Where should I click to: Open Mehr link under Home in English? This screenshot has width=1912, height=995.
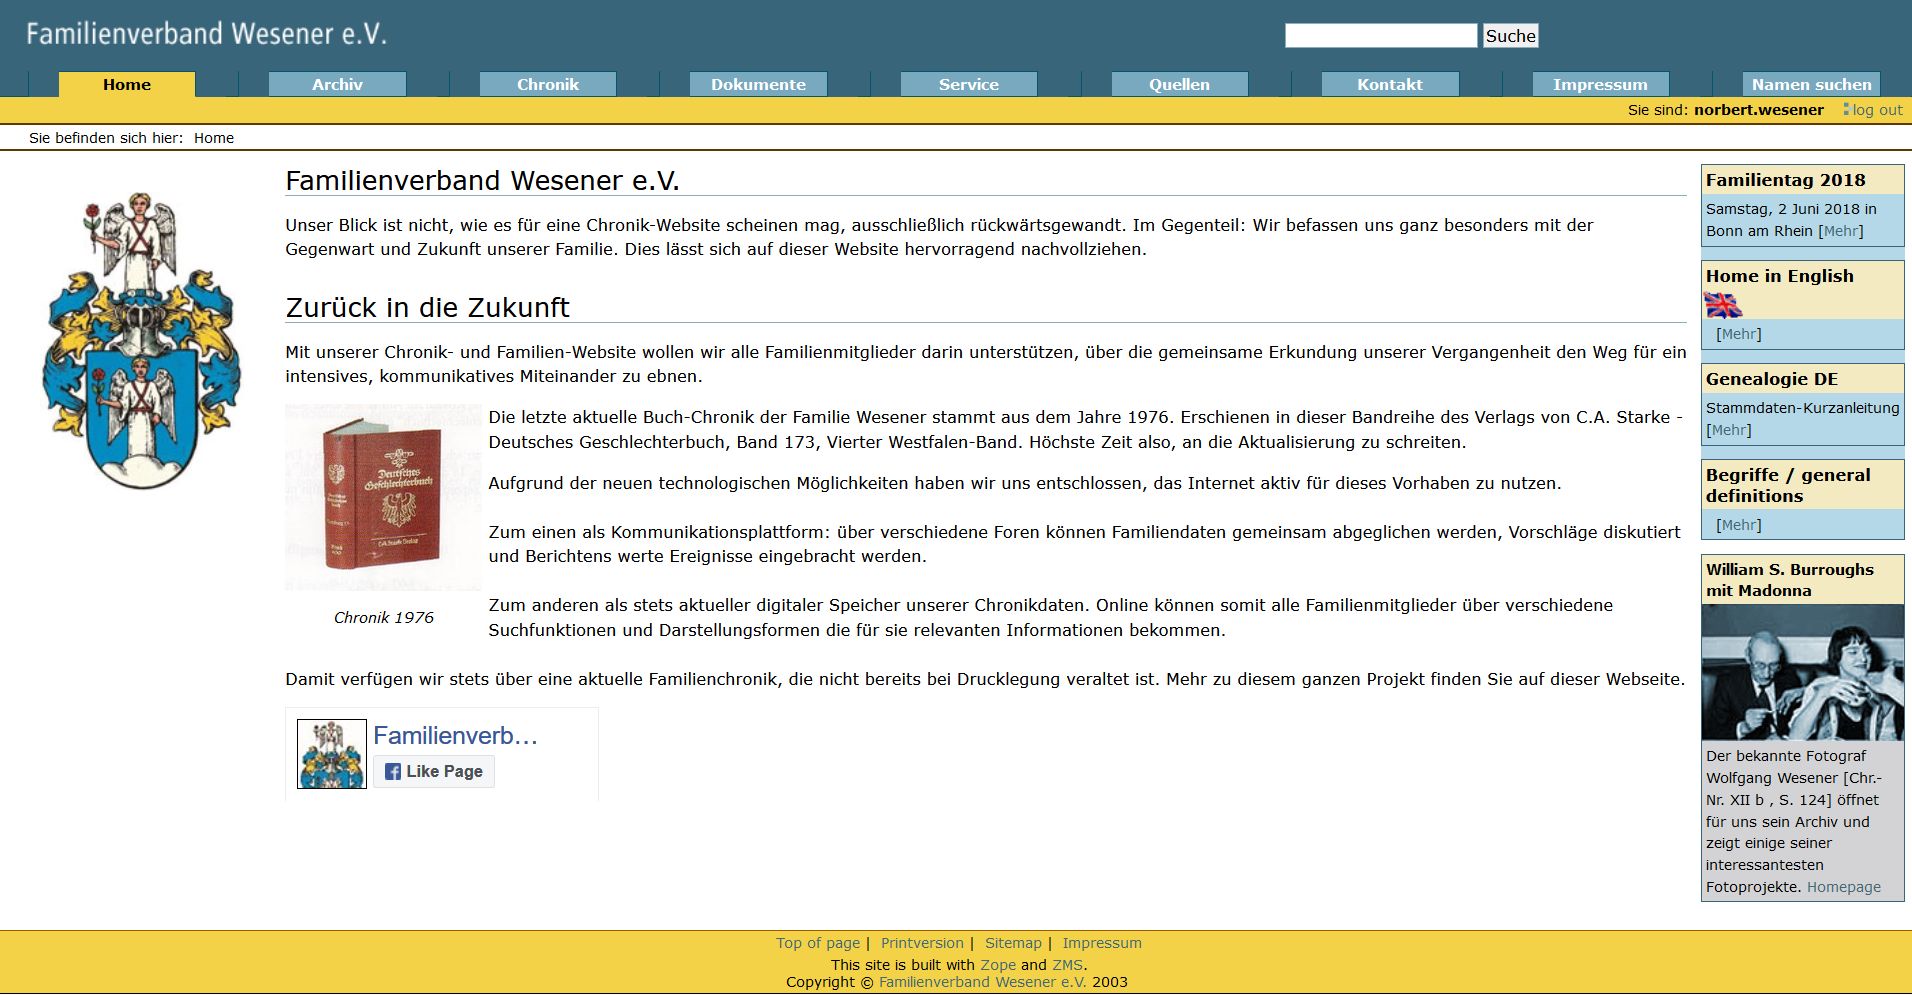coord(1739,334)
